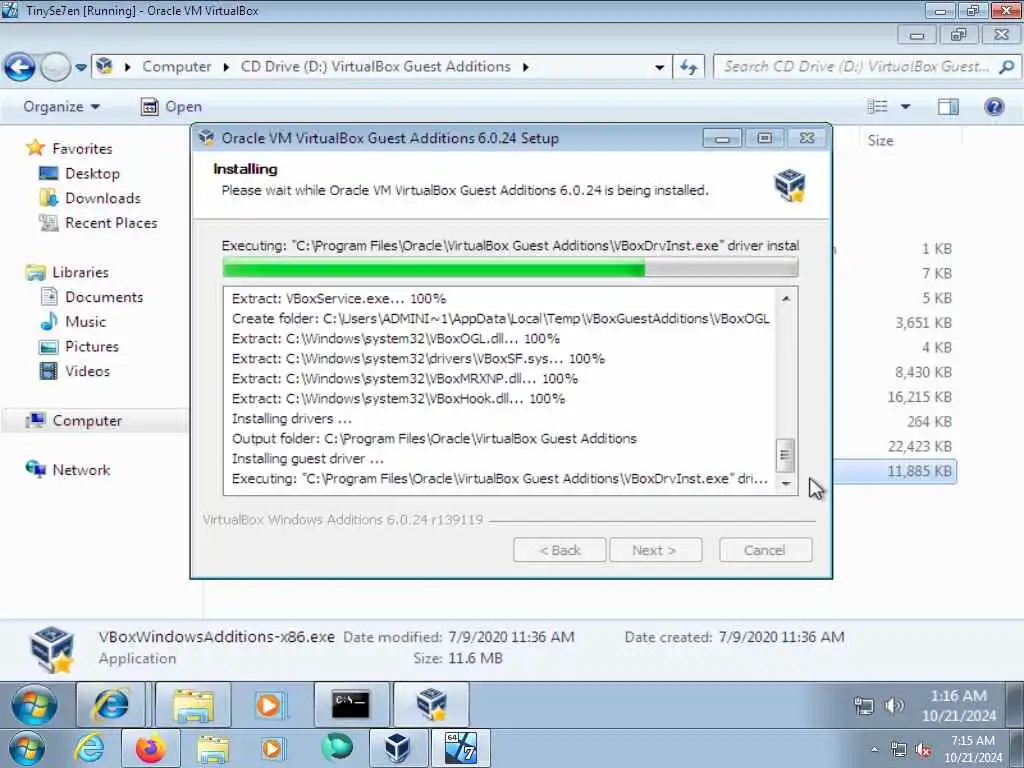Click the search magnifier icon
The height and width of the screenshot is (768, 1024).
pyautogui.click(x=1007, y=67)
